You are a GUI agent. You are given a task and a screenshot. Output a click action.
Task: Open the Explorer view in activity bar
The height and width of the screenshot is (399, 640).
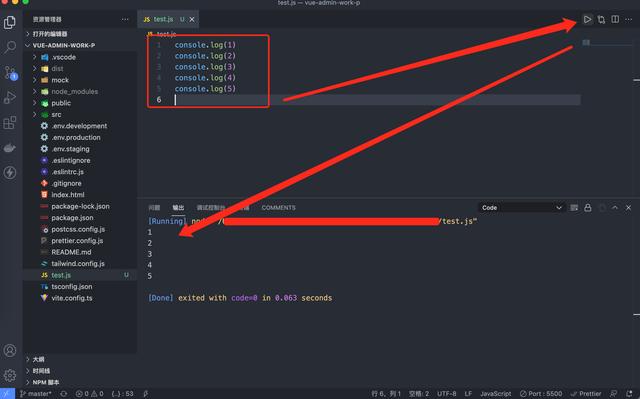[10, 22]
